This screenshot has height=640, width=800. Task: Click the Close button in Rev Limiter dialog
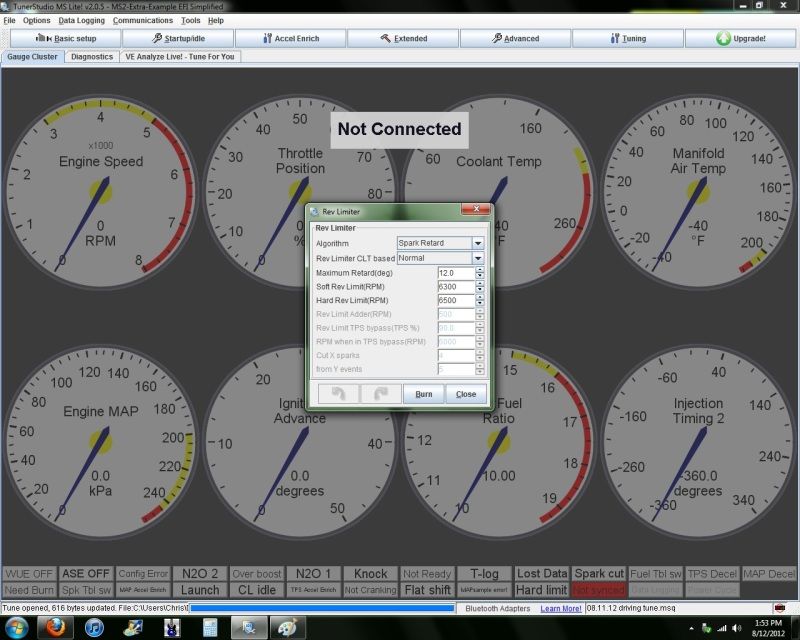466,394
